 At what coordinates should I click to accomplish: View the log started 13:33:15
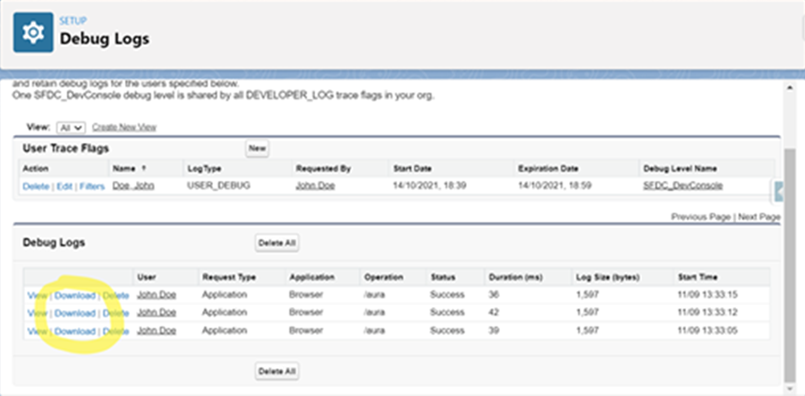click(x=37, y=295)
